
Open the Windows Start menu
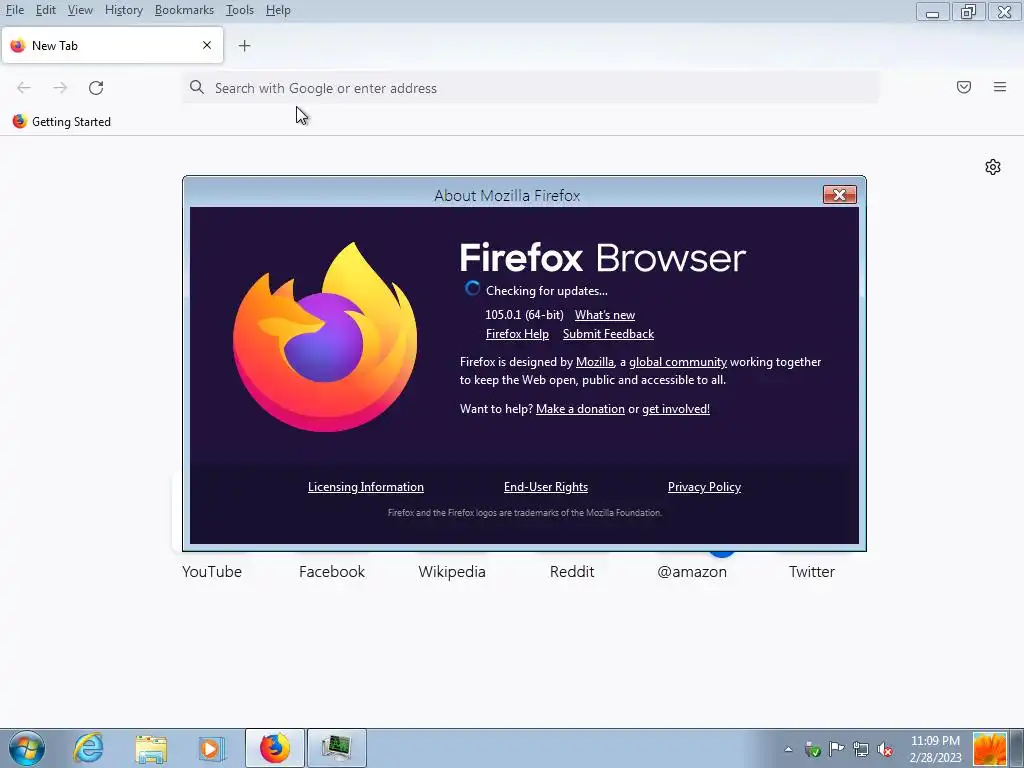click(x=27, y=748)
